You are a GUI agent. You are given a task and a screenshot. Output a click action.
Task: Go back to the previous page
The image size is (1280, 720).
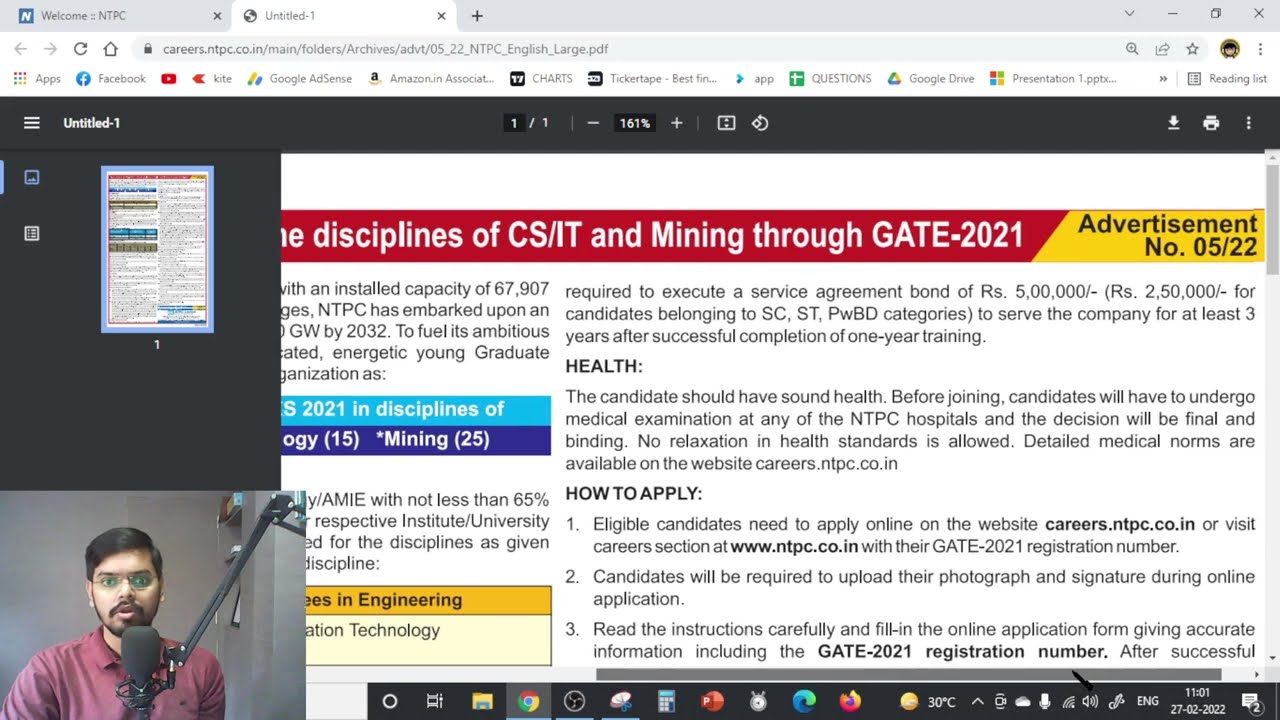(x=20, y=48)
